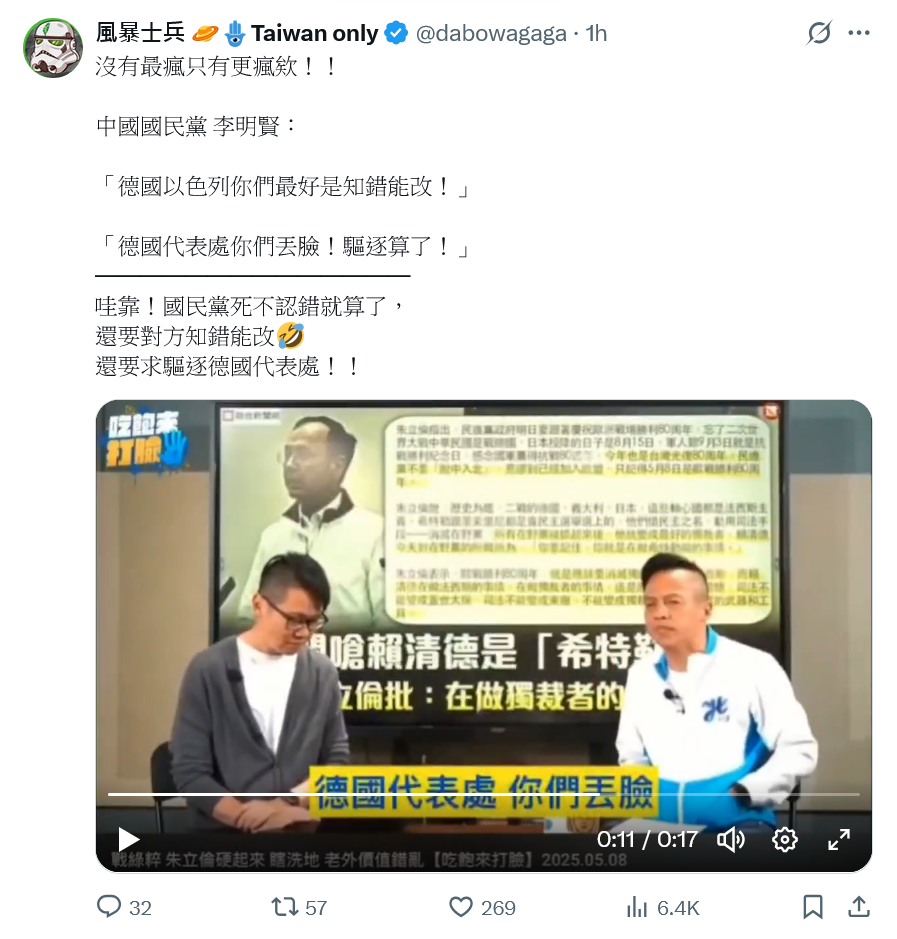View post analytics showing 6.4K
Viewport: 897px width, 939px height.
[x=662, y=907]
